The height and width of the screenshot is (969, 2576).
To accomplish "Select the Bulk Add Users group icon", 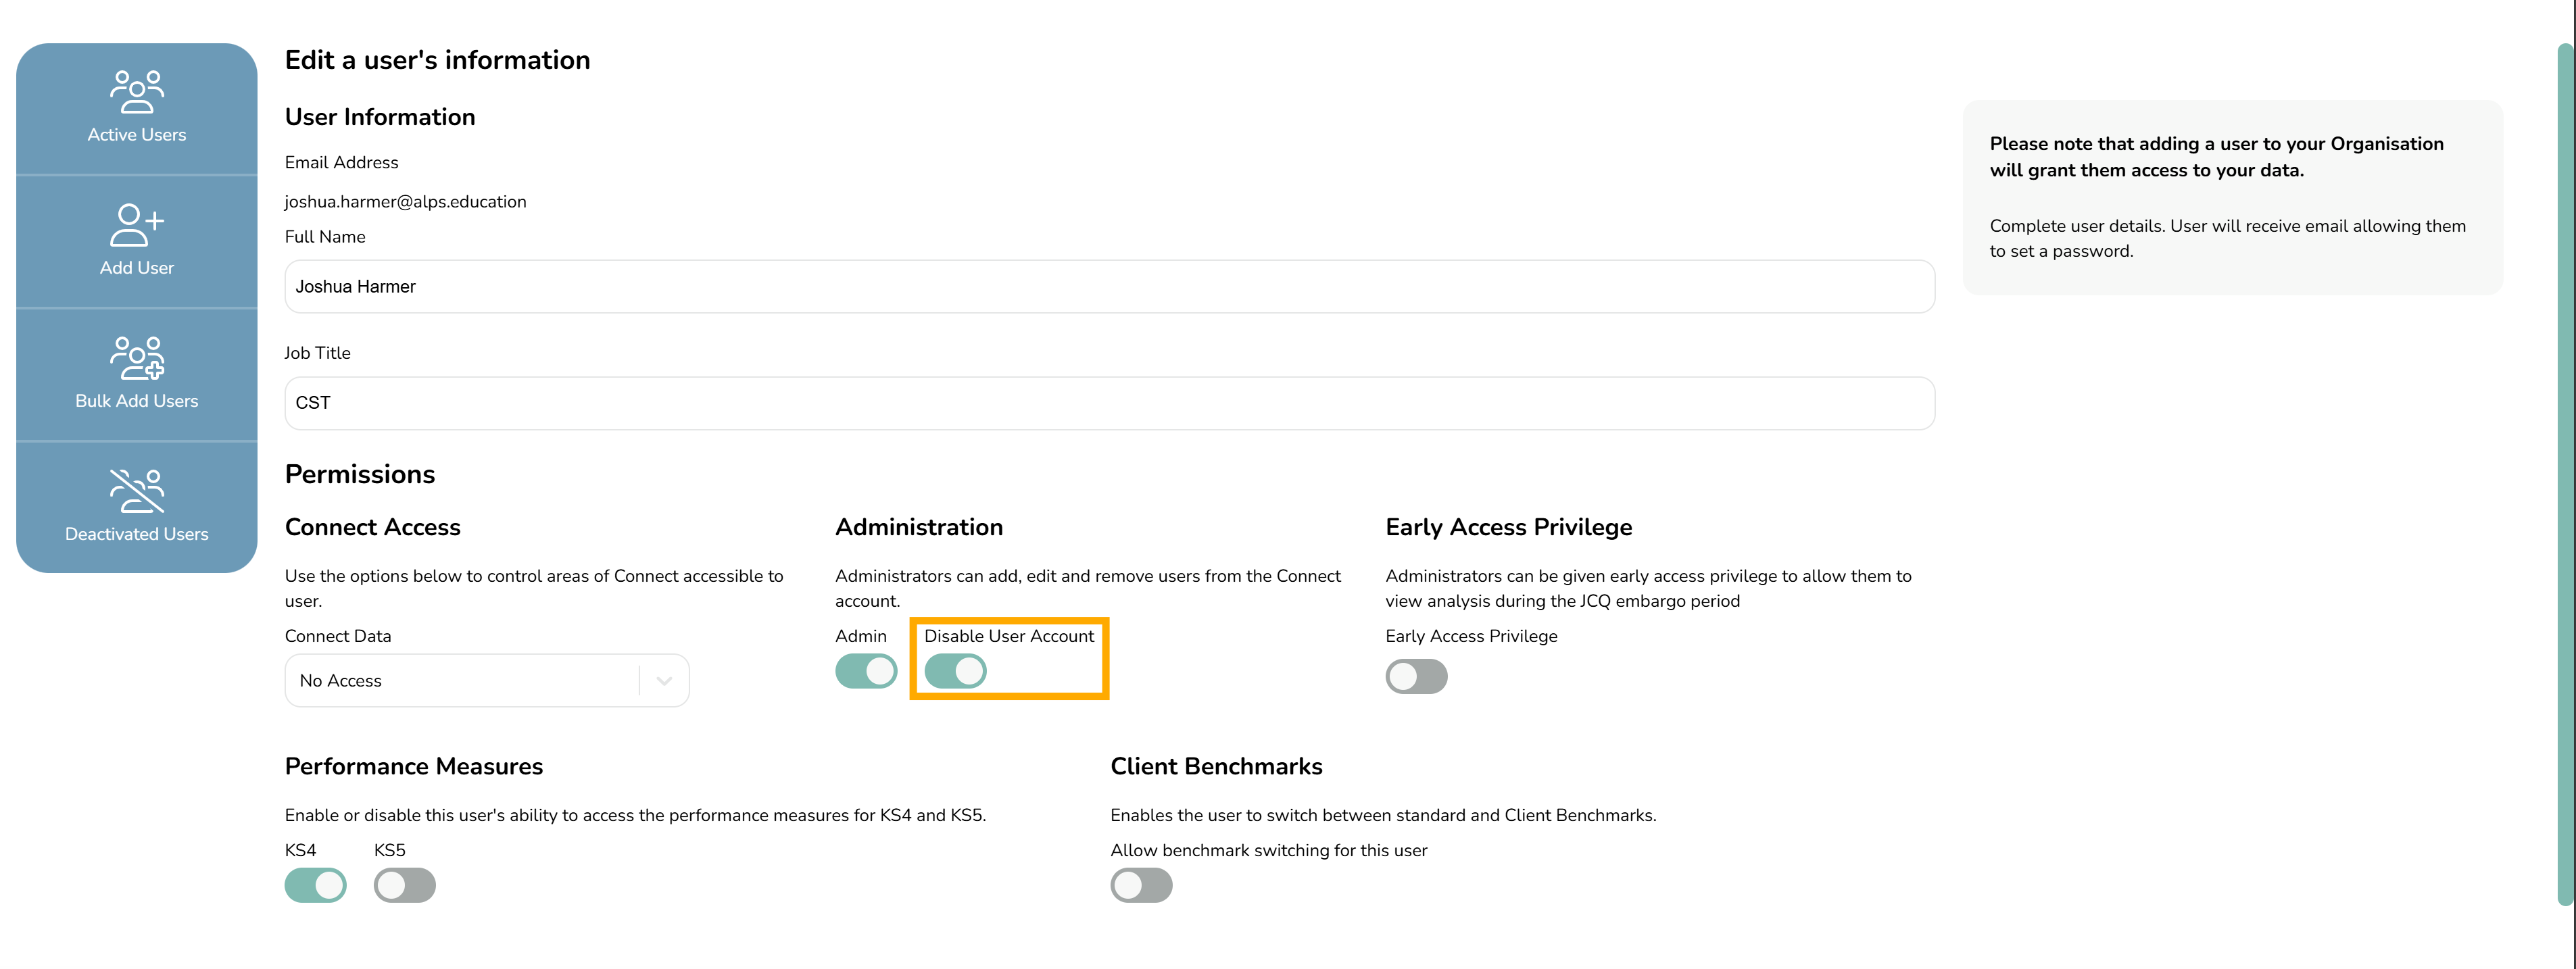I will coord(137,358).
